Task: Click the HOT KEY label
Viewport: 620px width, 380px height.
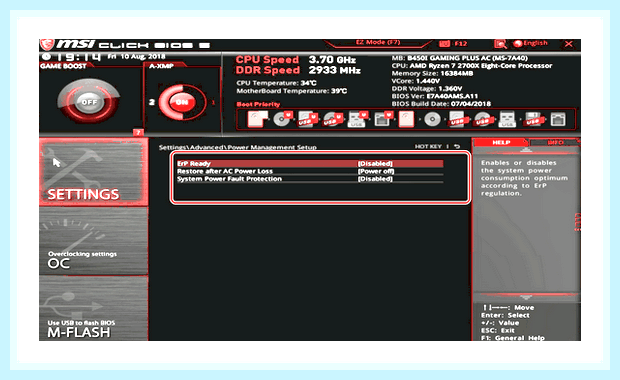Action: tap(428, 146)
